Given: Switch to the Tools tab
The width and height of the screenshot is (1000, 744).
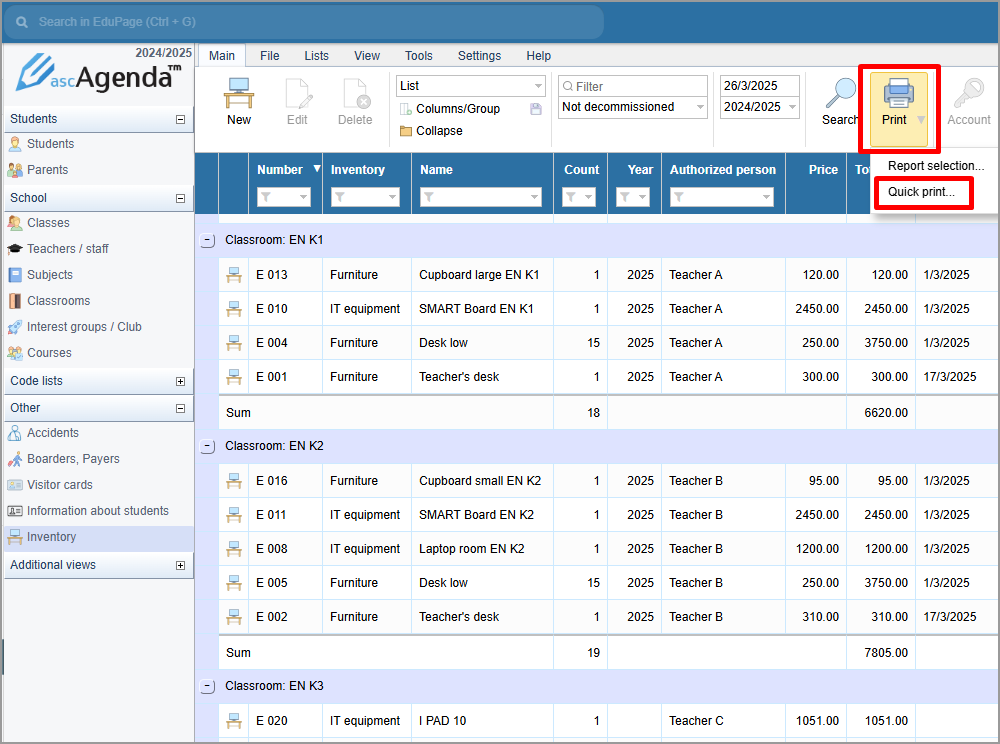Looking at the screenshot, I should [x=418, y=56].
